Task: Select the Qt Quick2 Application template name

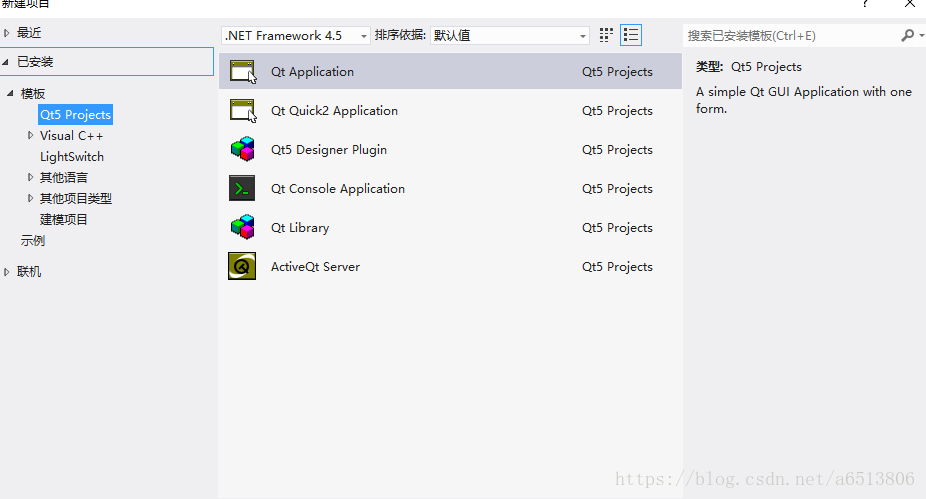Action: click(334, 110)
